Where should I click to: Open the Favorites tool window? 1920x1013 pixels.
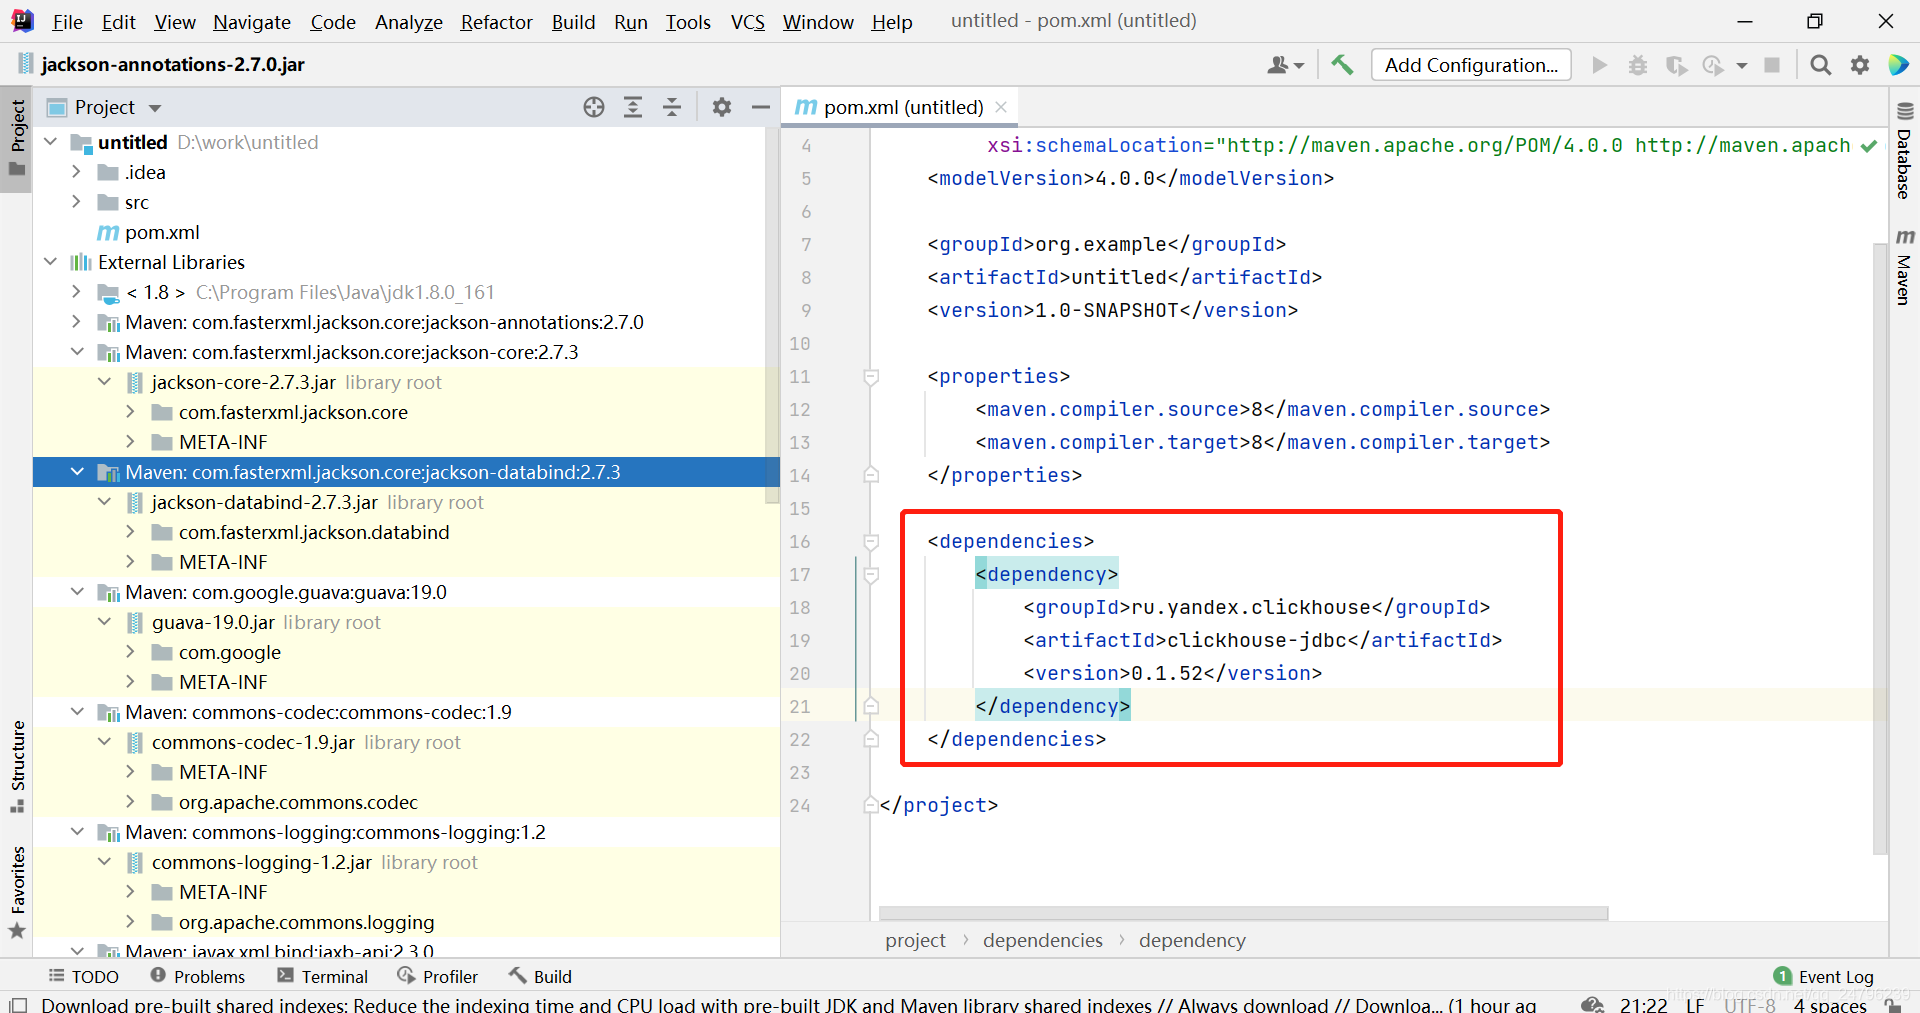click(18, 892)
